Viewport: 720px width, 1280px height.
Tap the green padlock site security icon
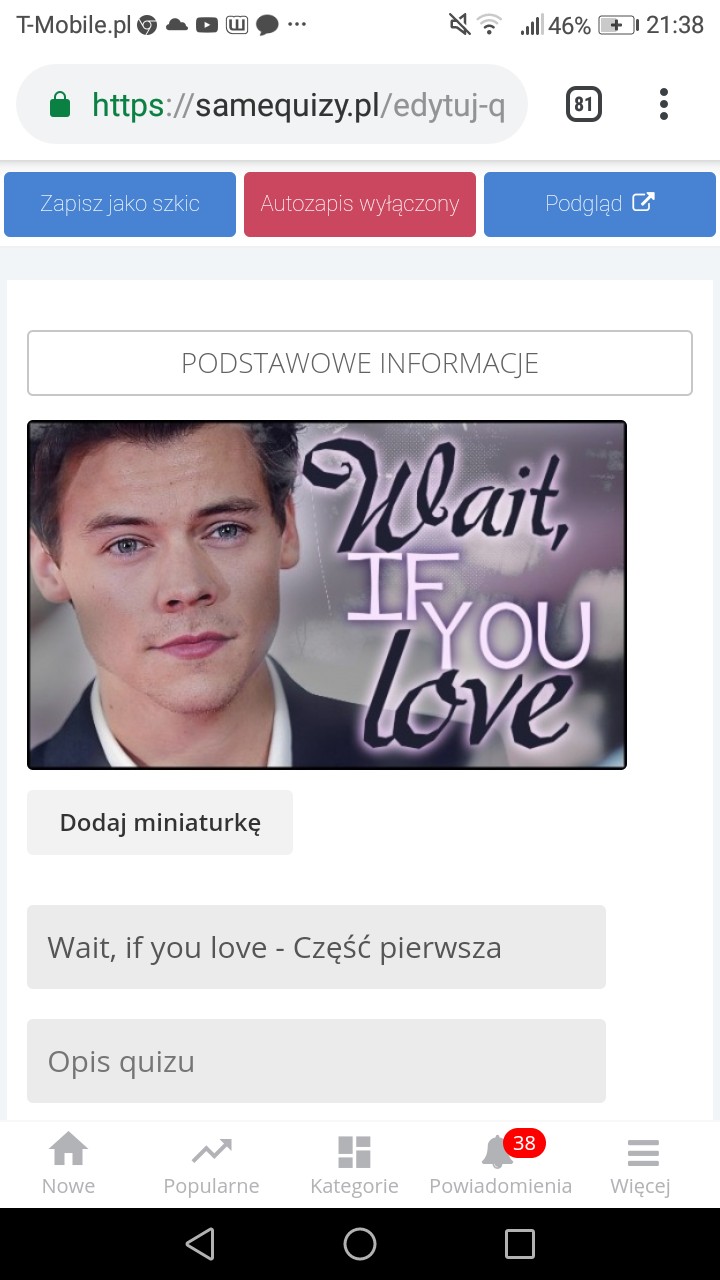(60, 104)
